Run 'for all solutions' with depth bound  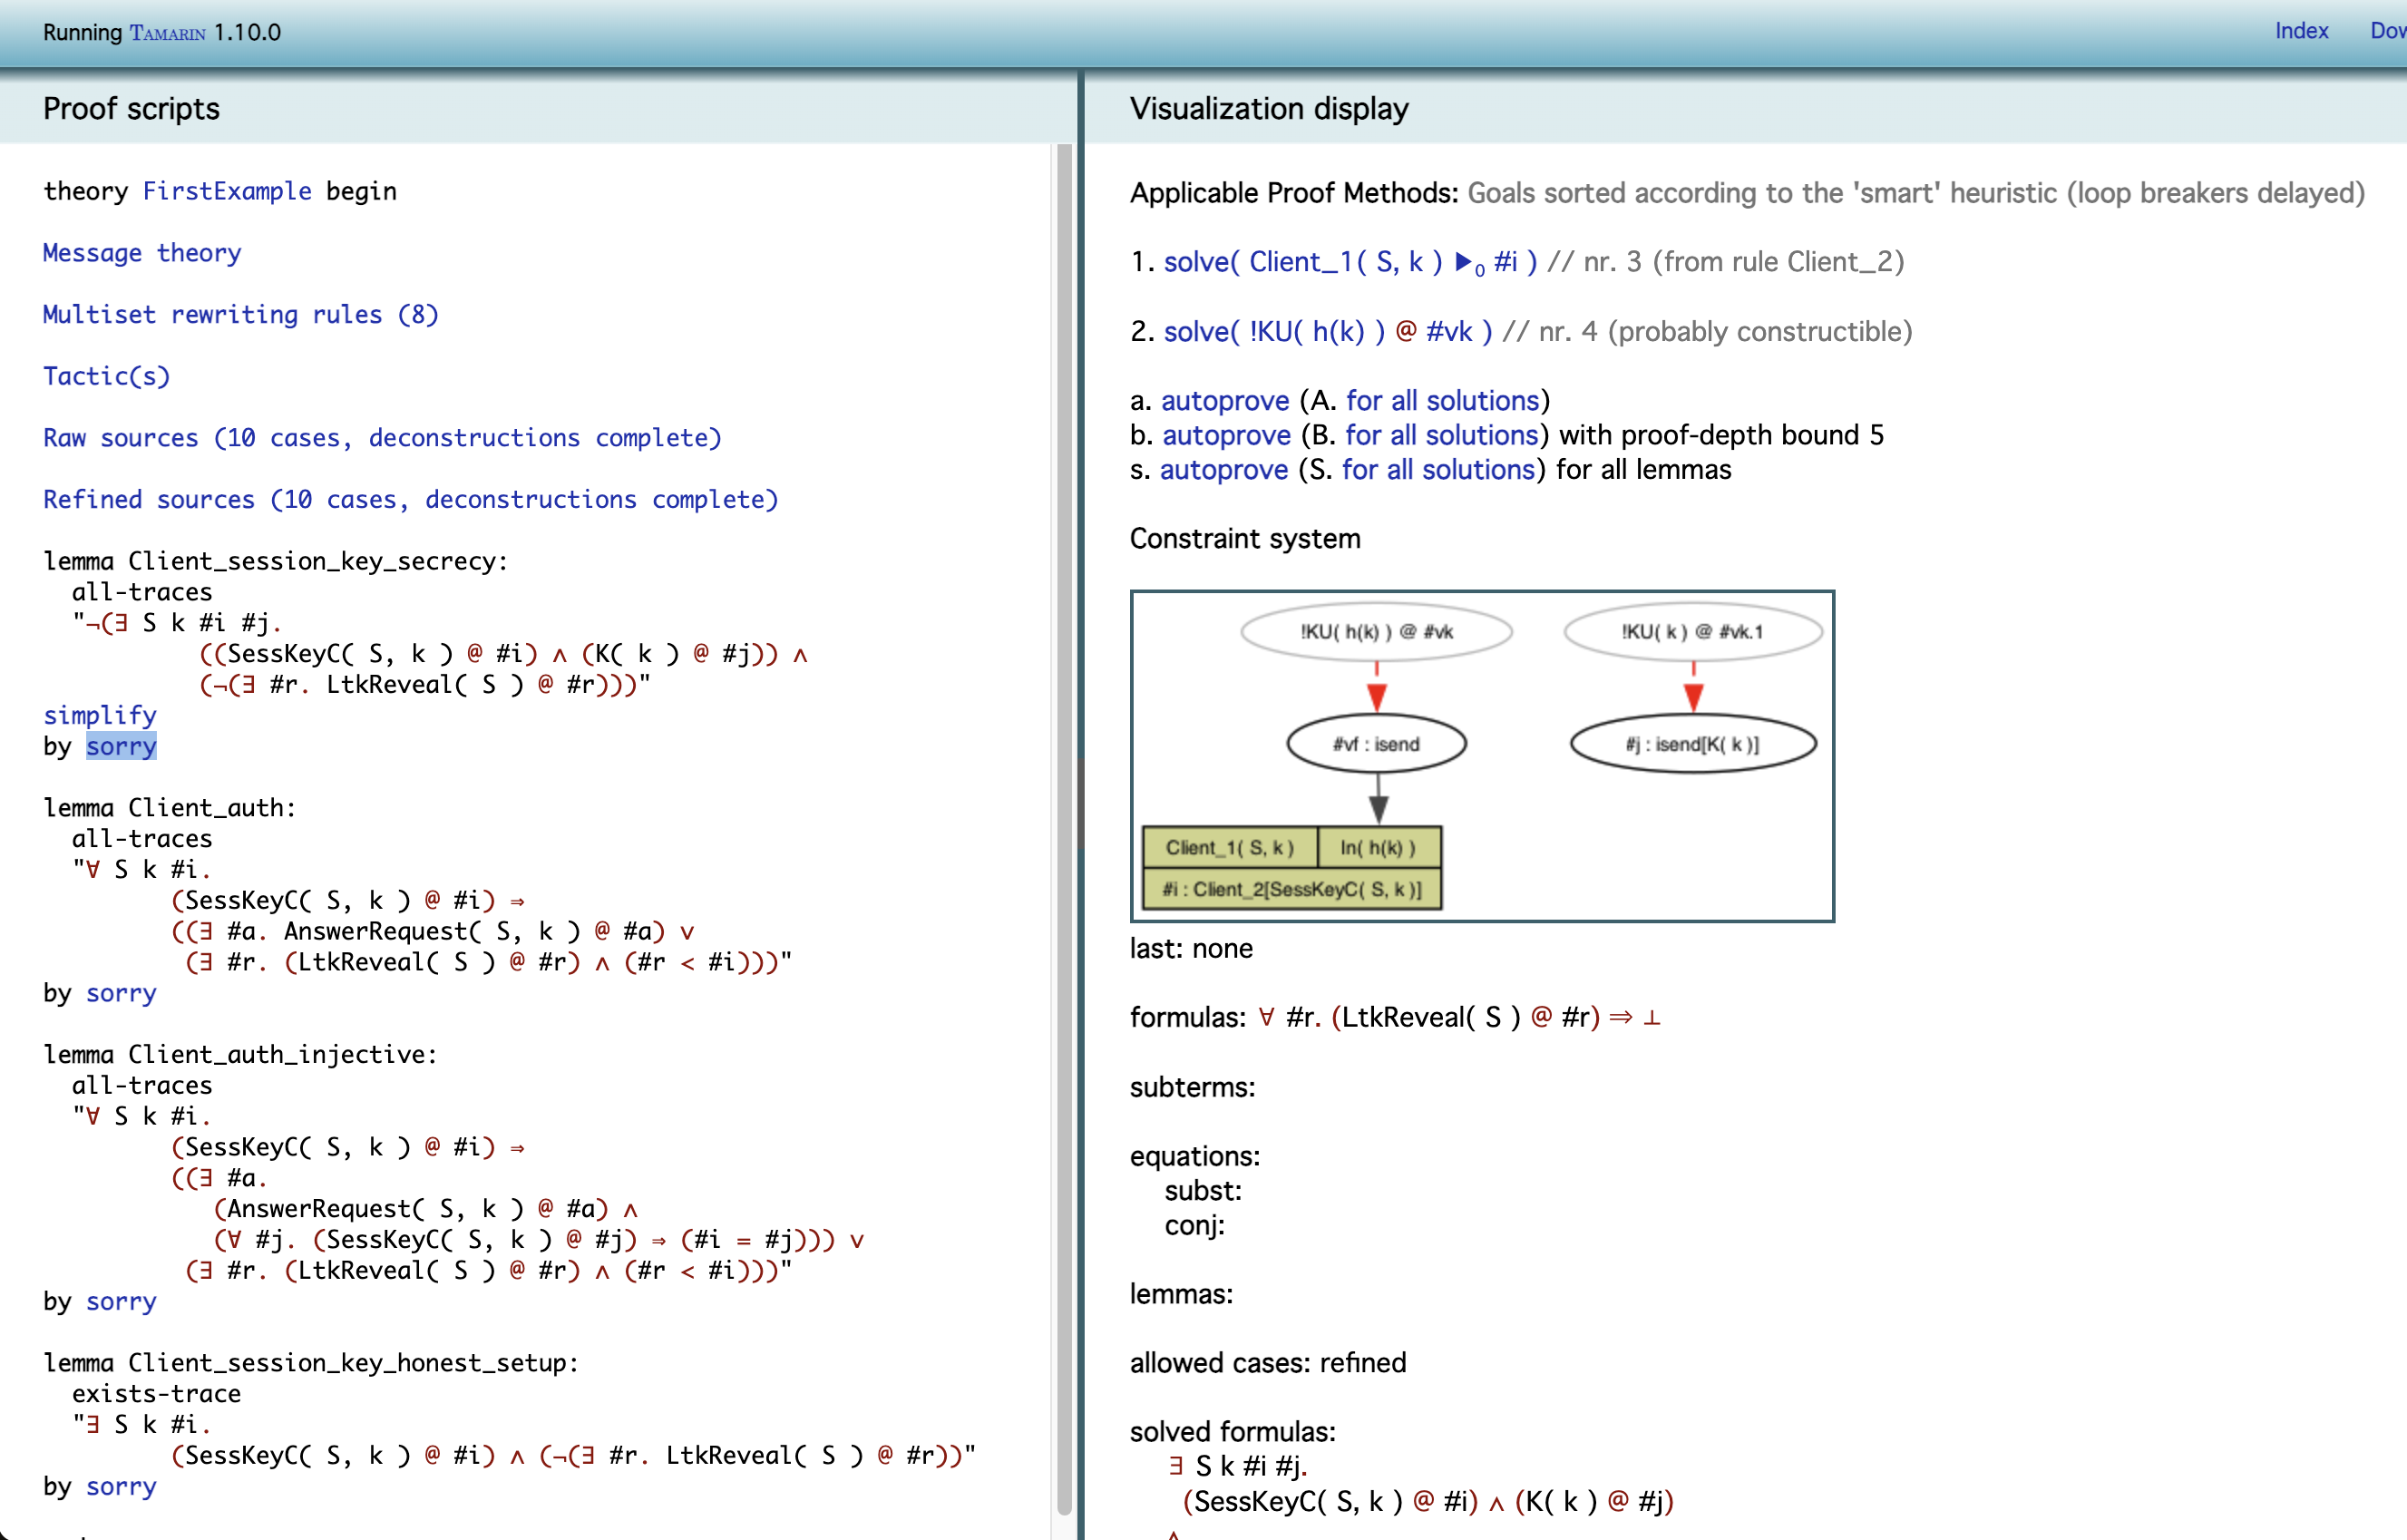tap(1440, 435)
